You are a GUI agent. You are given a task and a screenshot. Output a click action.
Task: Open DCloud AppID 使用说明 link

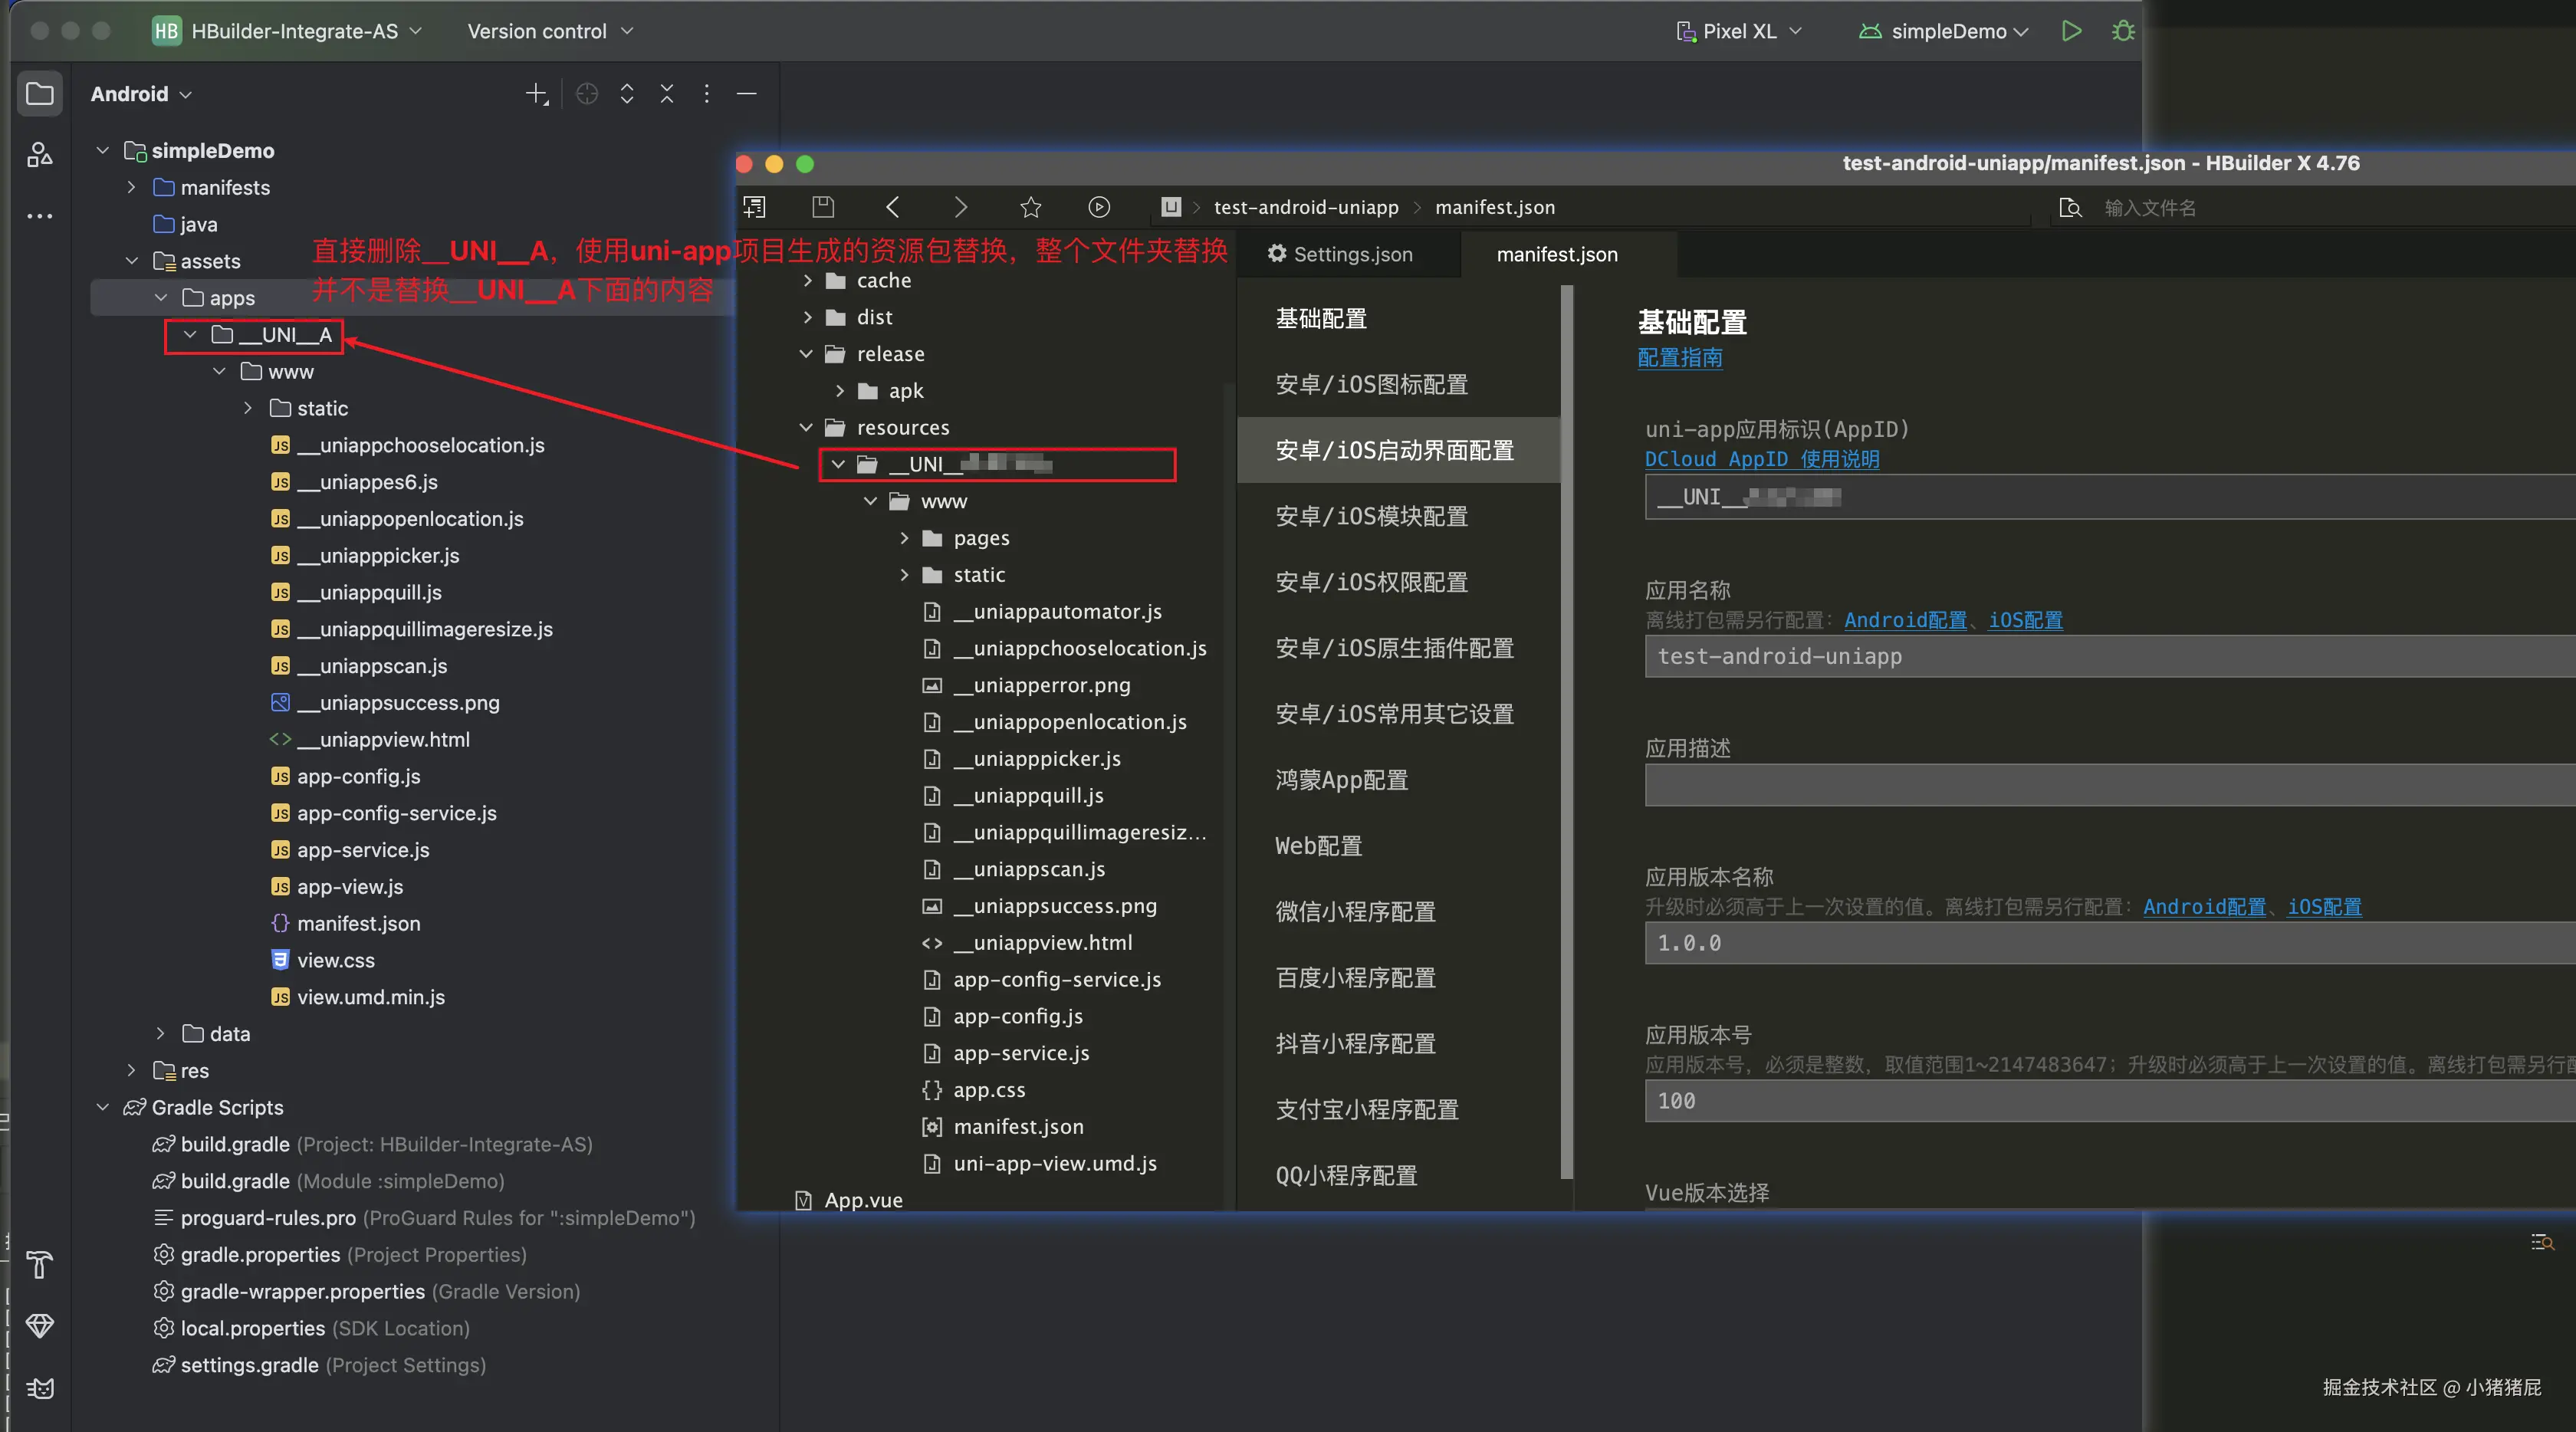tap(1761, 459)
